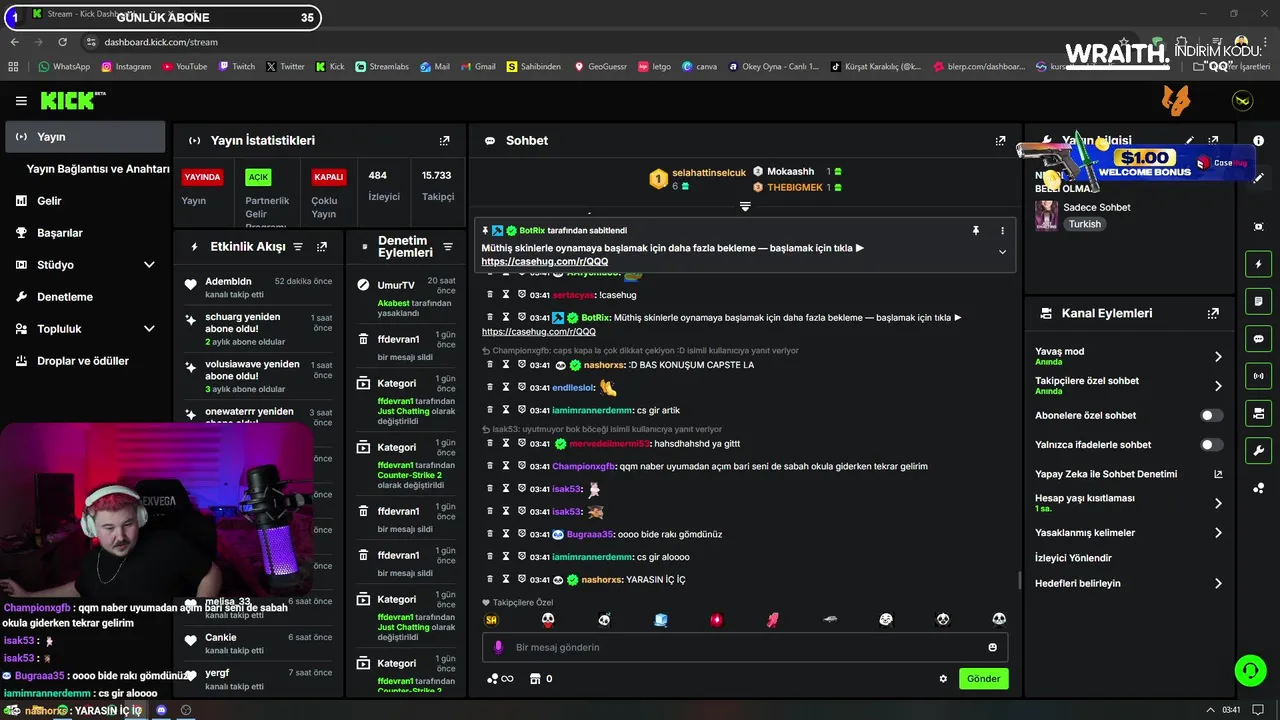Click the Turkish language tag
This screenshot has height=720, width=1280.
(1084, 224)
